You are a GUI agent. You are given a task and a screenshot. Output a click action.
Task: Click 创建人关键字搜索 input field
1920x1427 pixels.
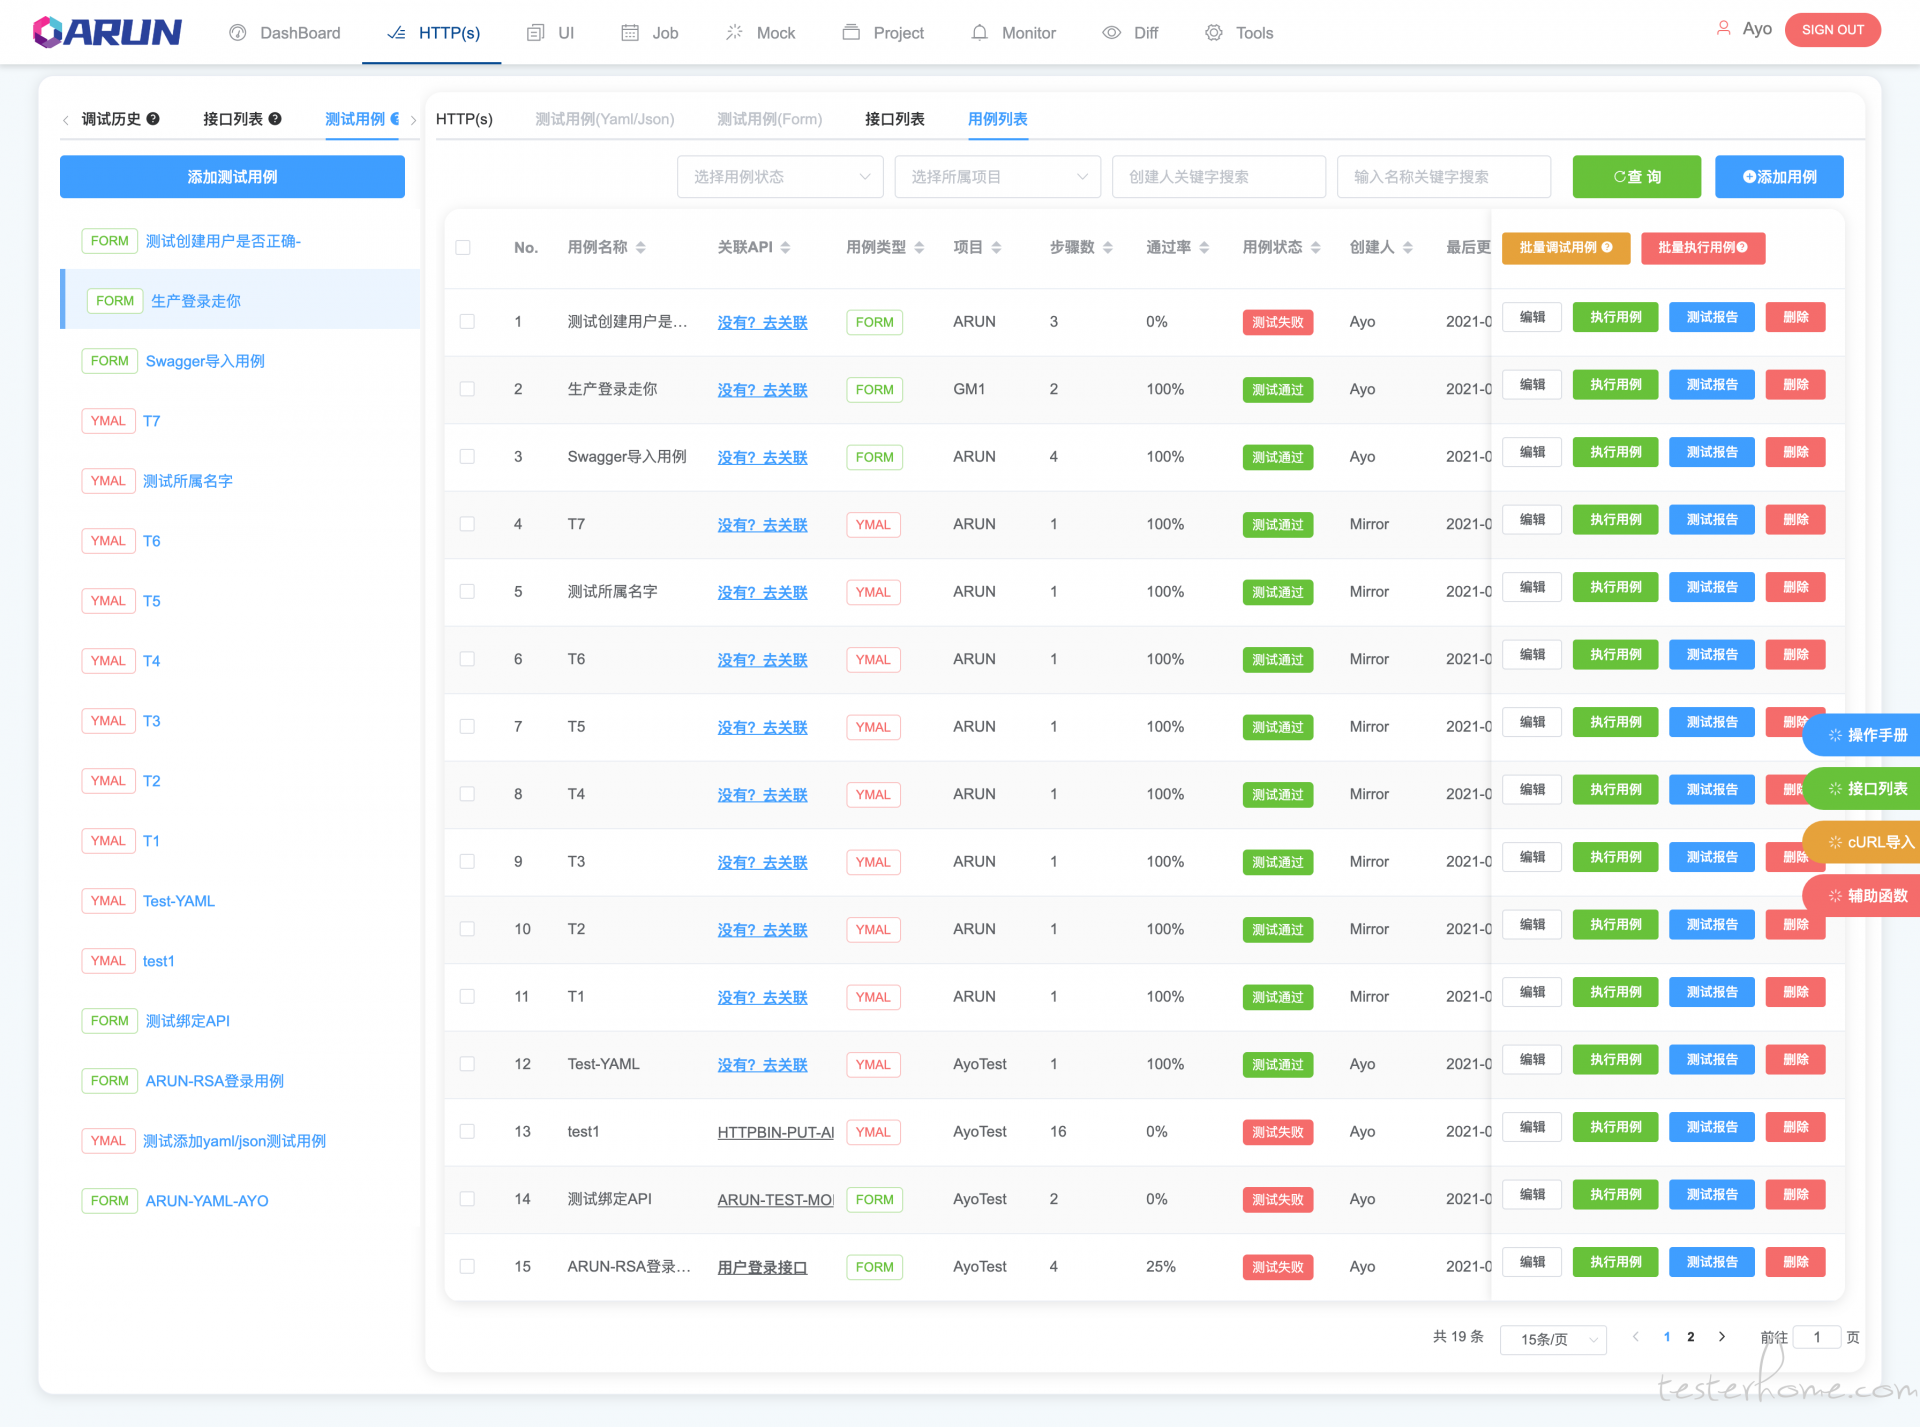1219,177
